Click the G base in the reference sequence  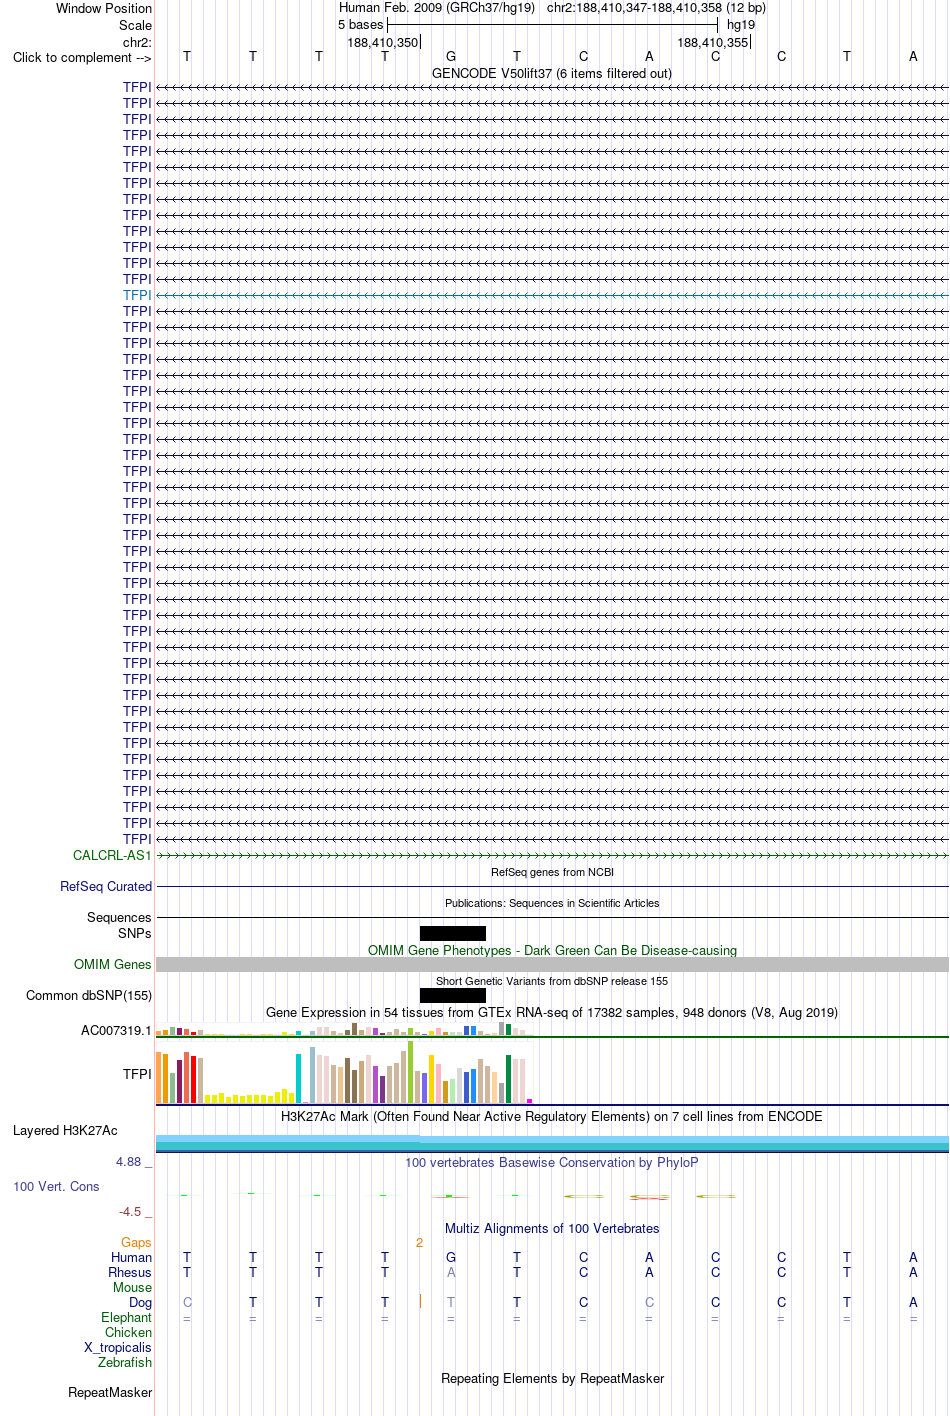click(x=451, y=56)
